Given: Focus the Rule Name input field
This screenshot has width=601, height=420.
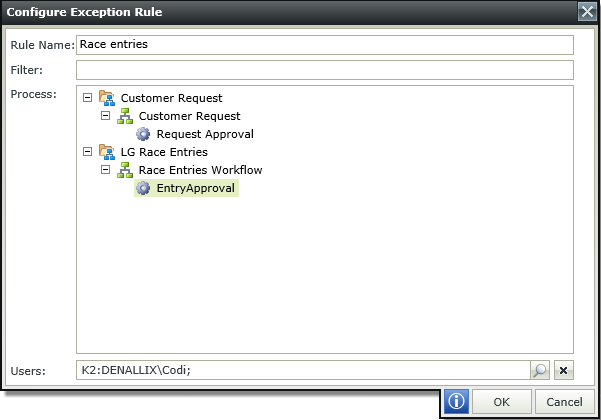Looking at the screenshot, I should coord(325,45).
